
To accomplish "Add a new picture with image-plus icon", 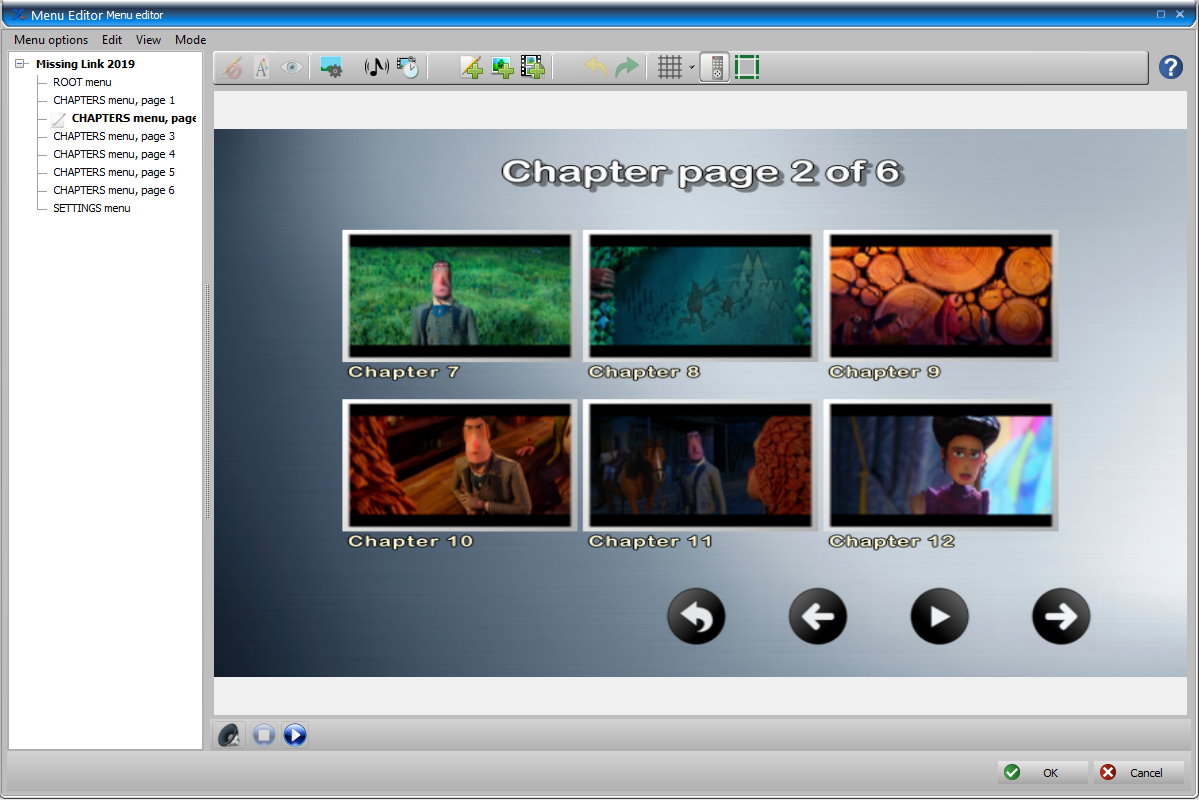I will pos(502,67).
